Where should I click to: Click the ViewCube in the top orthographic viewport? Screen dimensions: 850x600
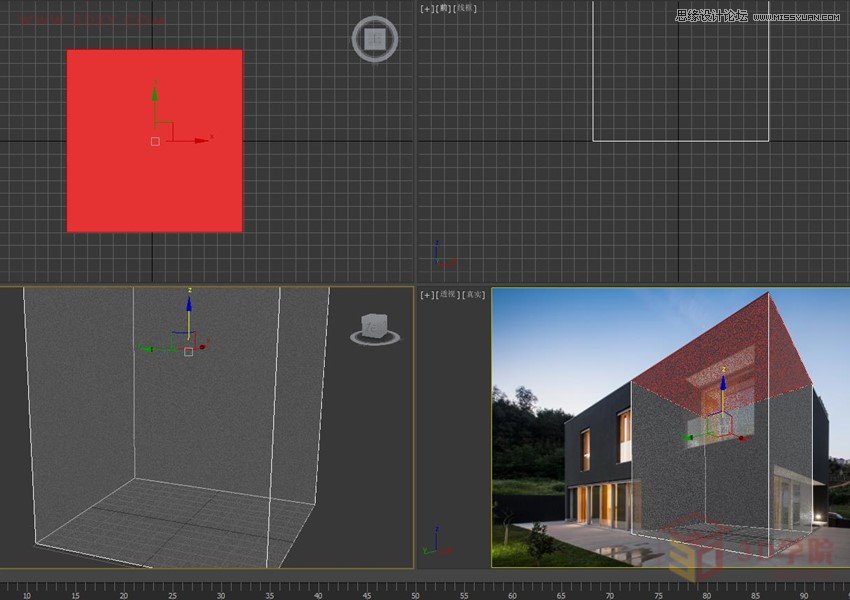374,39
